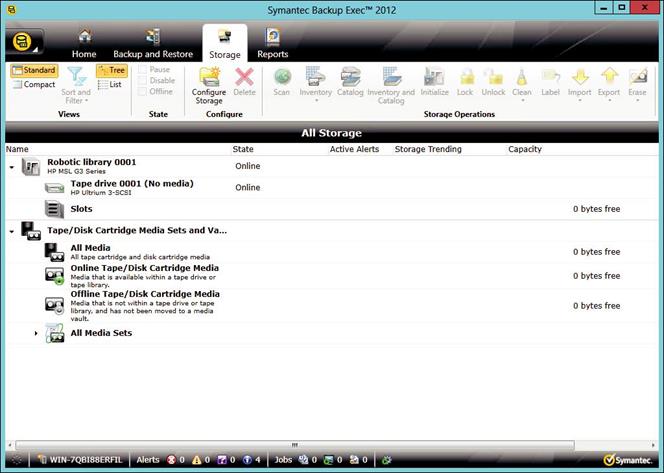Toggle the Disable state checkbox
Image resolution: width=664 pixels, height=473 pixels.
pos(143,80)
